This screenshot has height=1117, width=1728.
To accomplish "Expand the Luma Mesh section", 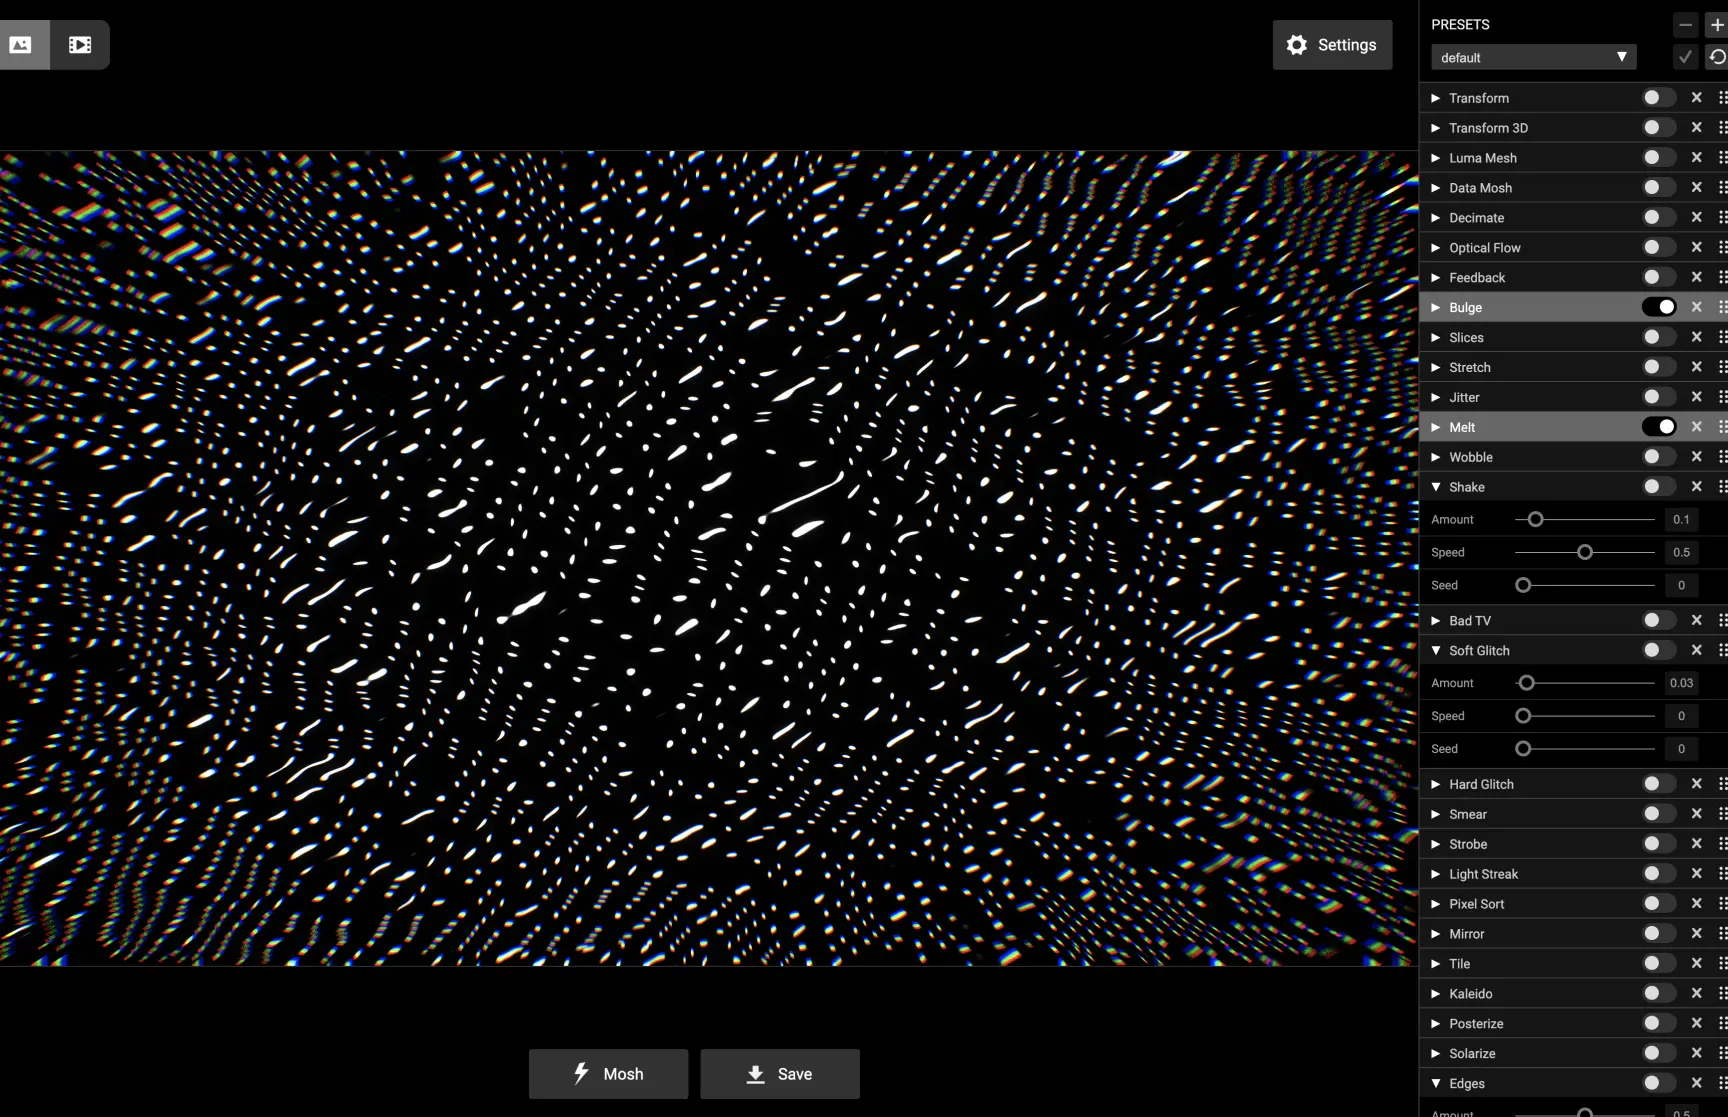I will 1436,158.
